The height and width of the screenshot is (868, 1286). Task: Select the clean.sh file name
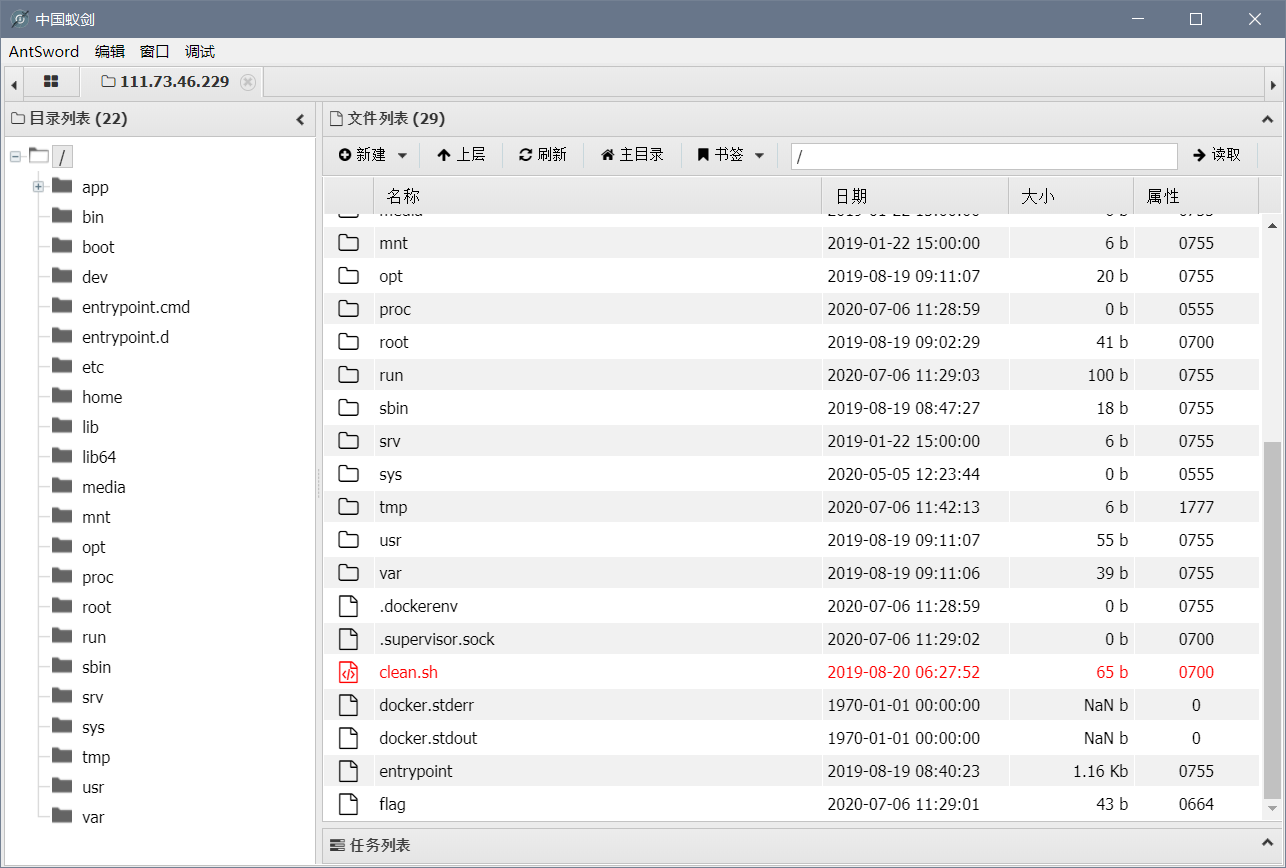[408, 672]
